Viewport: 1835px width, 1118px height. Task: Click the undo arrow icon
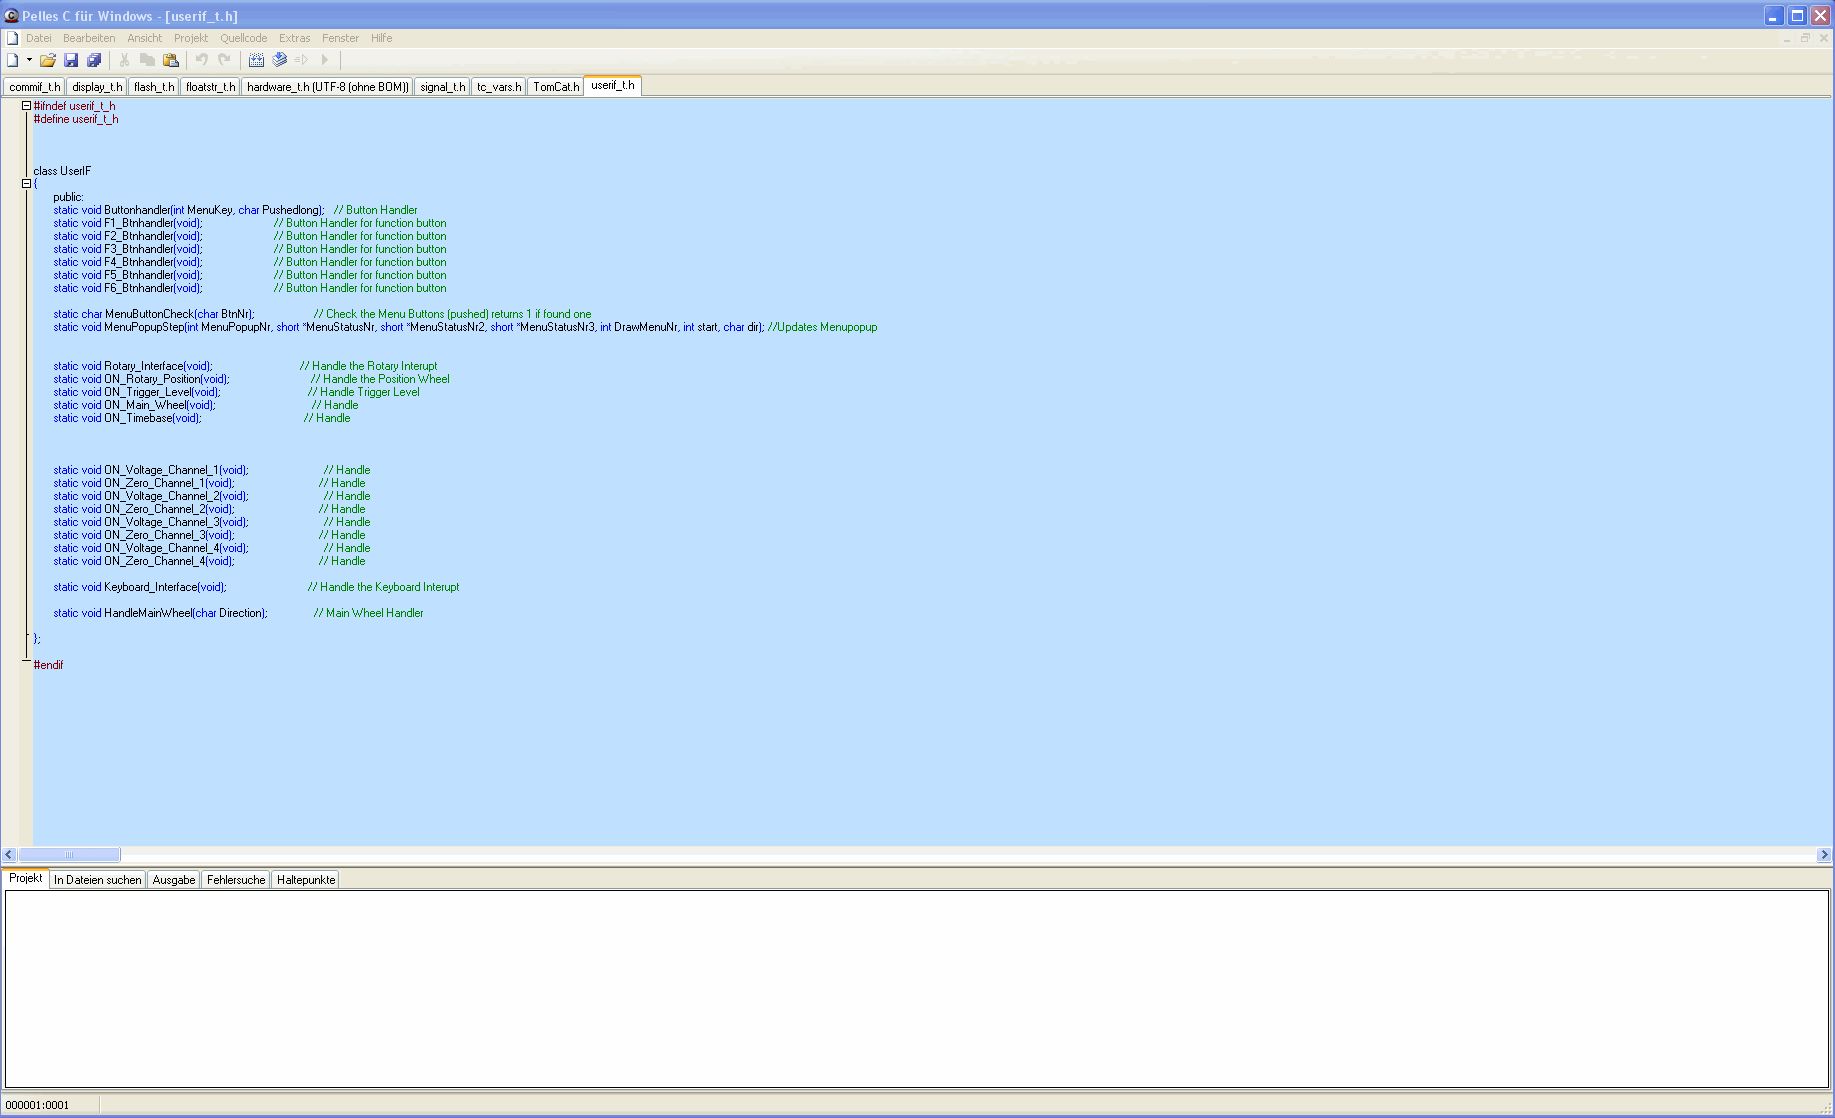pos(201,60)
